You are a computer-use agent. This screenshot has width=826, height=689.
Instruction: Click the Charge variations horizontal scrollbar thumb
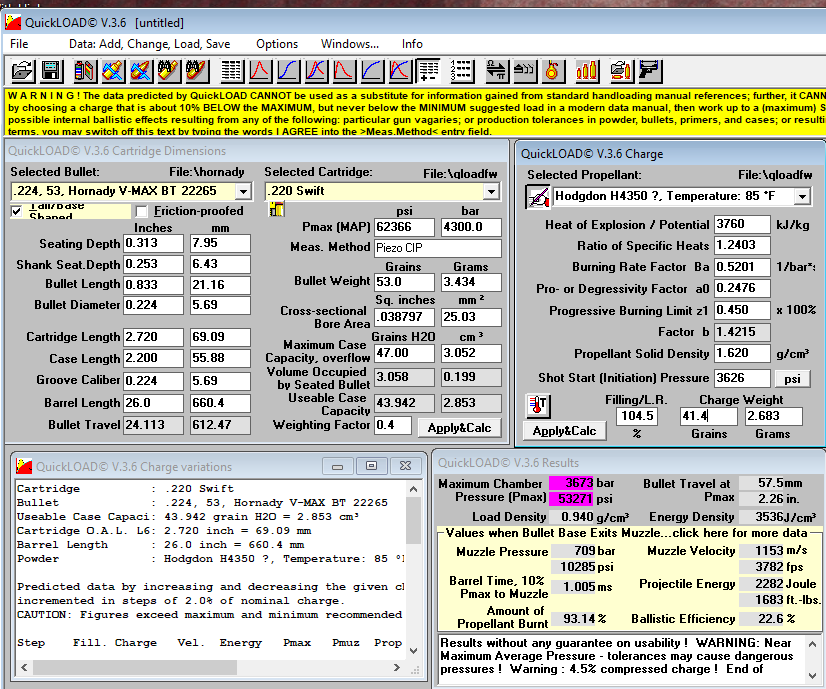tap(135, 667)
